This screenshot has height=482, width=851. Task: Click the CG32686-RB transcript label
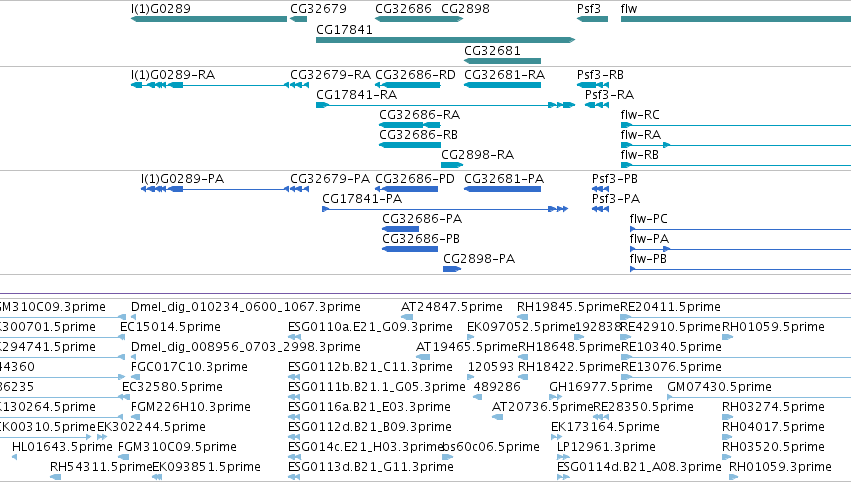coord(418,135)
